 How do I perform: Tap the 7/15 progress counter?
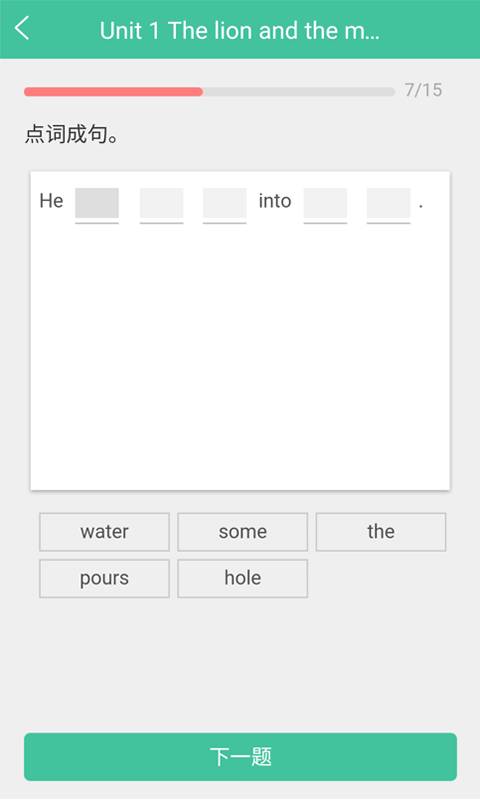(x=423, y=90)
